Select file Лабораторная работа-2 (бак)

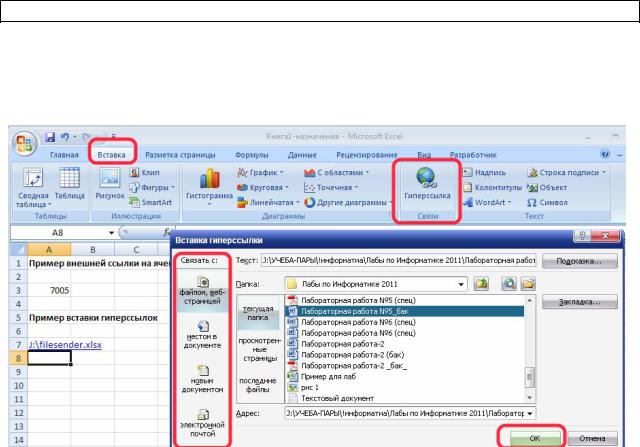point(404,355)
